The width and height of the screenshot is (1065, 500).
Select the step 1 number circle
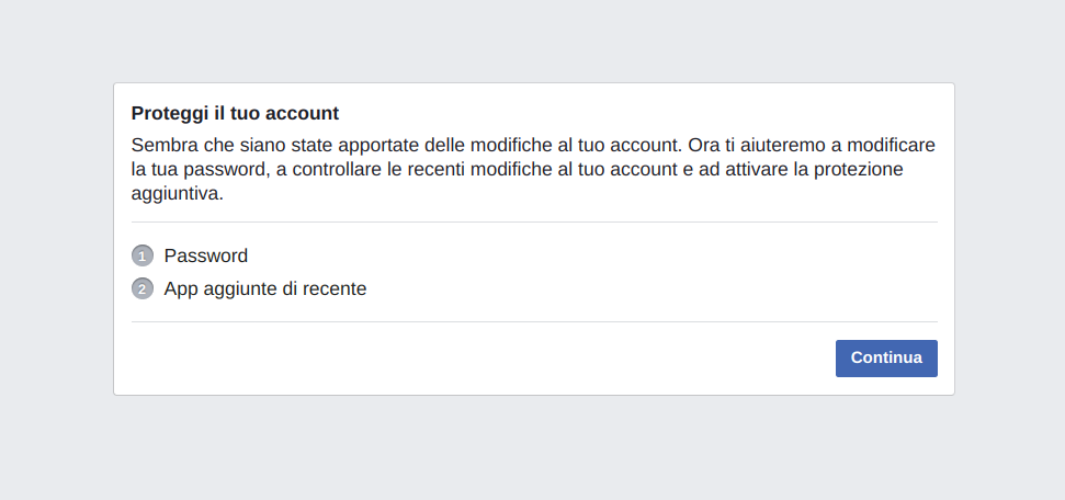142,256
